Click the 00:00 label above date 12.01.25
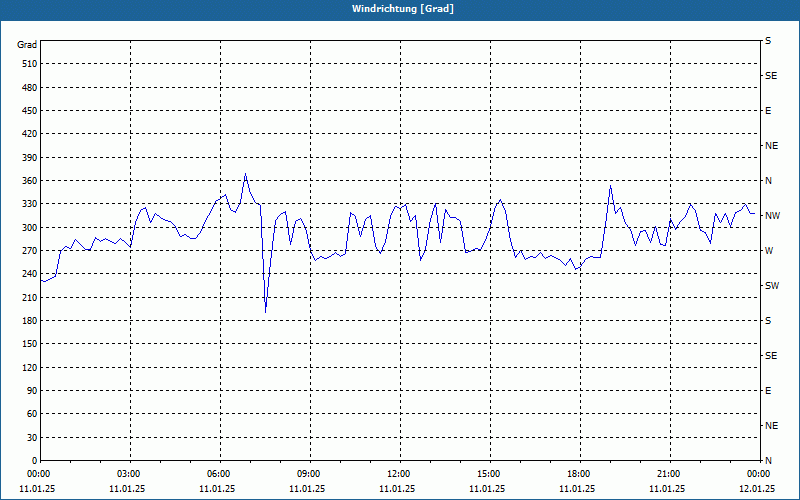This screenshot has height=500, width=800. 758,474
